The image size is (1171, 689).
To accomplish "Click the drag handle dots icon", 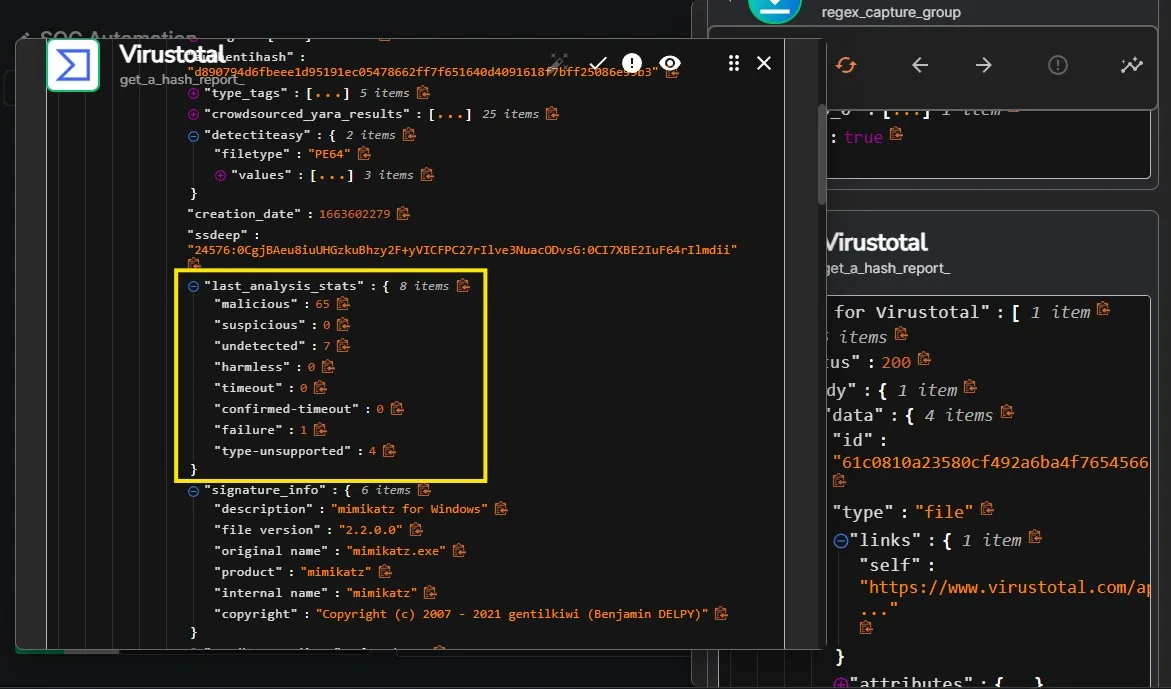I will [x=734, y=63].
